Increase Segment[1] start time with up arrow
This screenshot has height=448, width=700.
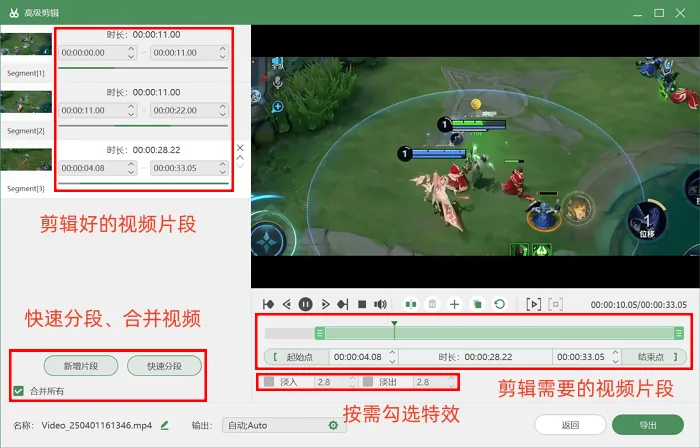point(131,49)
